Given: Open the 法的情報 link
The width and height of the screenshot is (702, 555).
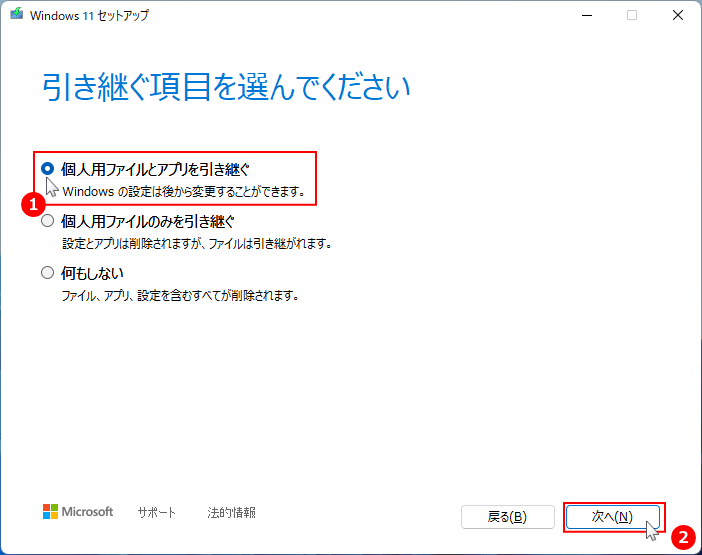Looking at the screenshot, I should pyautogui.click(x=231, y=512).
